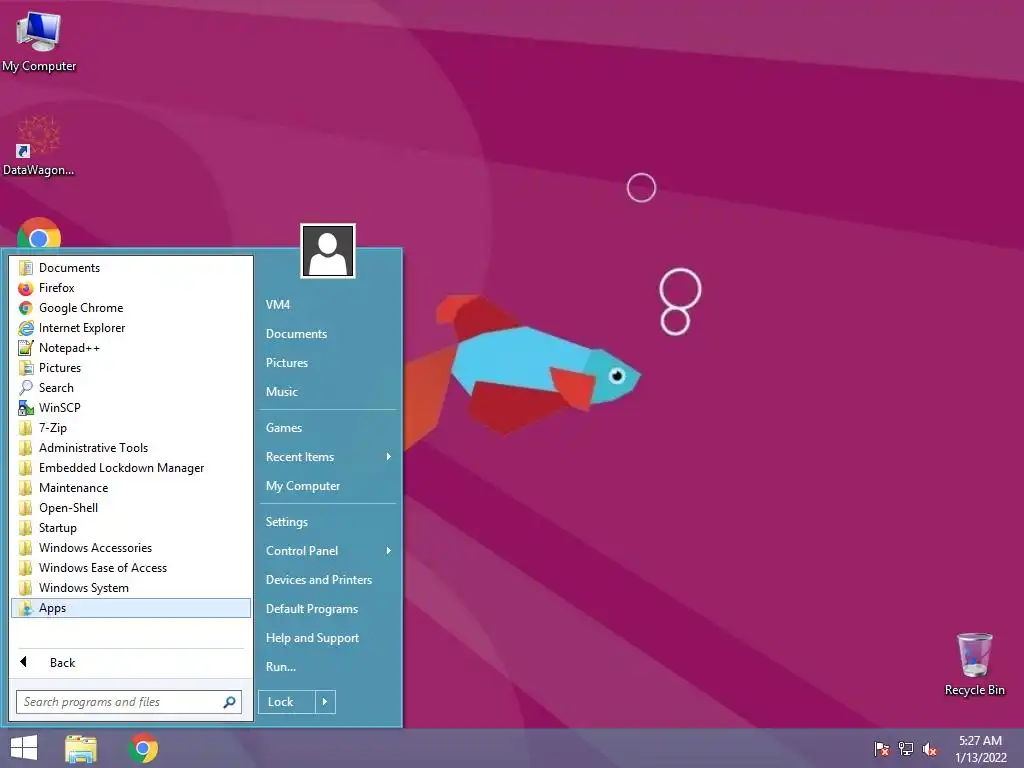This screenshot has width=1024, height=768.
Task: Select the DataWagon desktop shortcut
Action: tap(39, 146)
